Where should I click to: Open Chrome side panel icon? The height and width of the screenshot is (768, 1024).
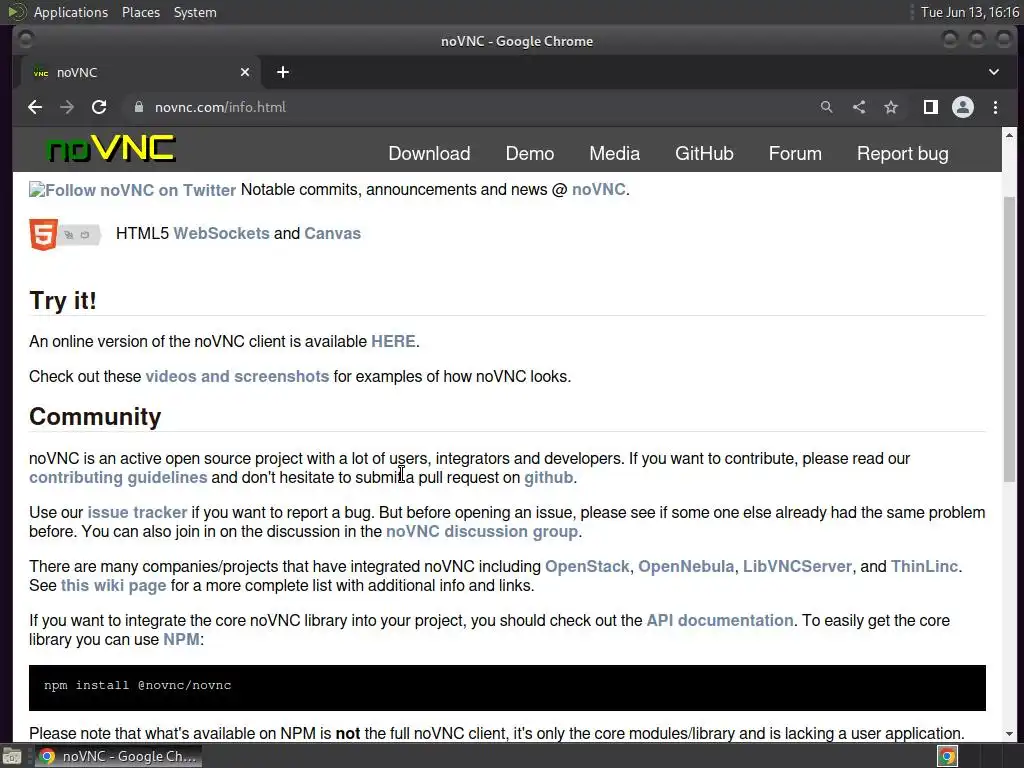[931, 107]
